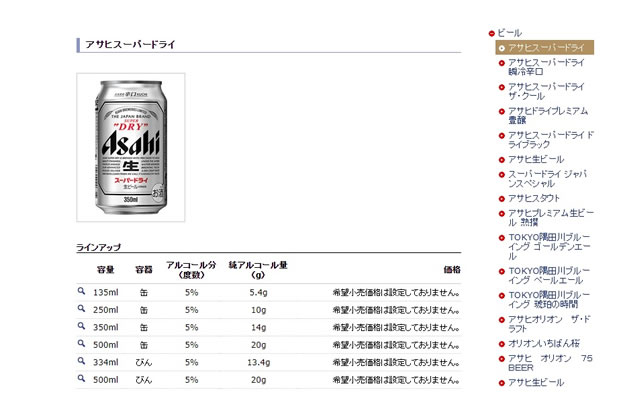Collapse the ビール category in sidebar
The height and width of the screenshot is (420, 640).
click(x=491, y=33)
